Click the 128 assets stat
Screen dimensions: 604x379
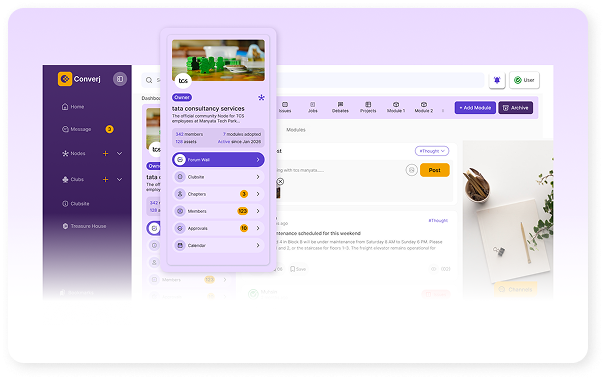pos(186,142)
